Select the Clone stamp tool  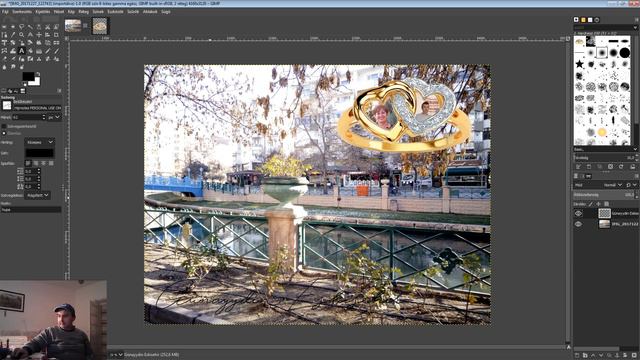[x=39, y=59]
